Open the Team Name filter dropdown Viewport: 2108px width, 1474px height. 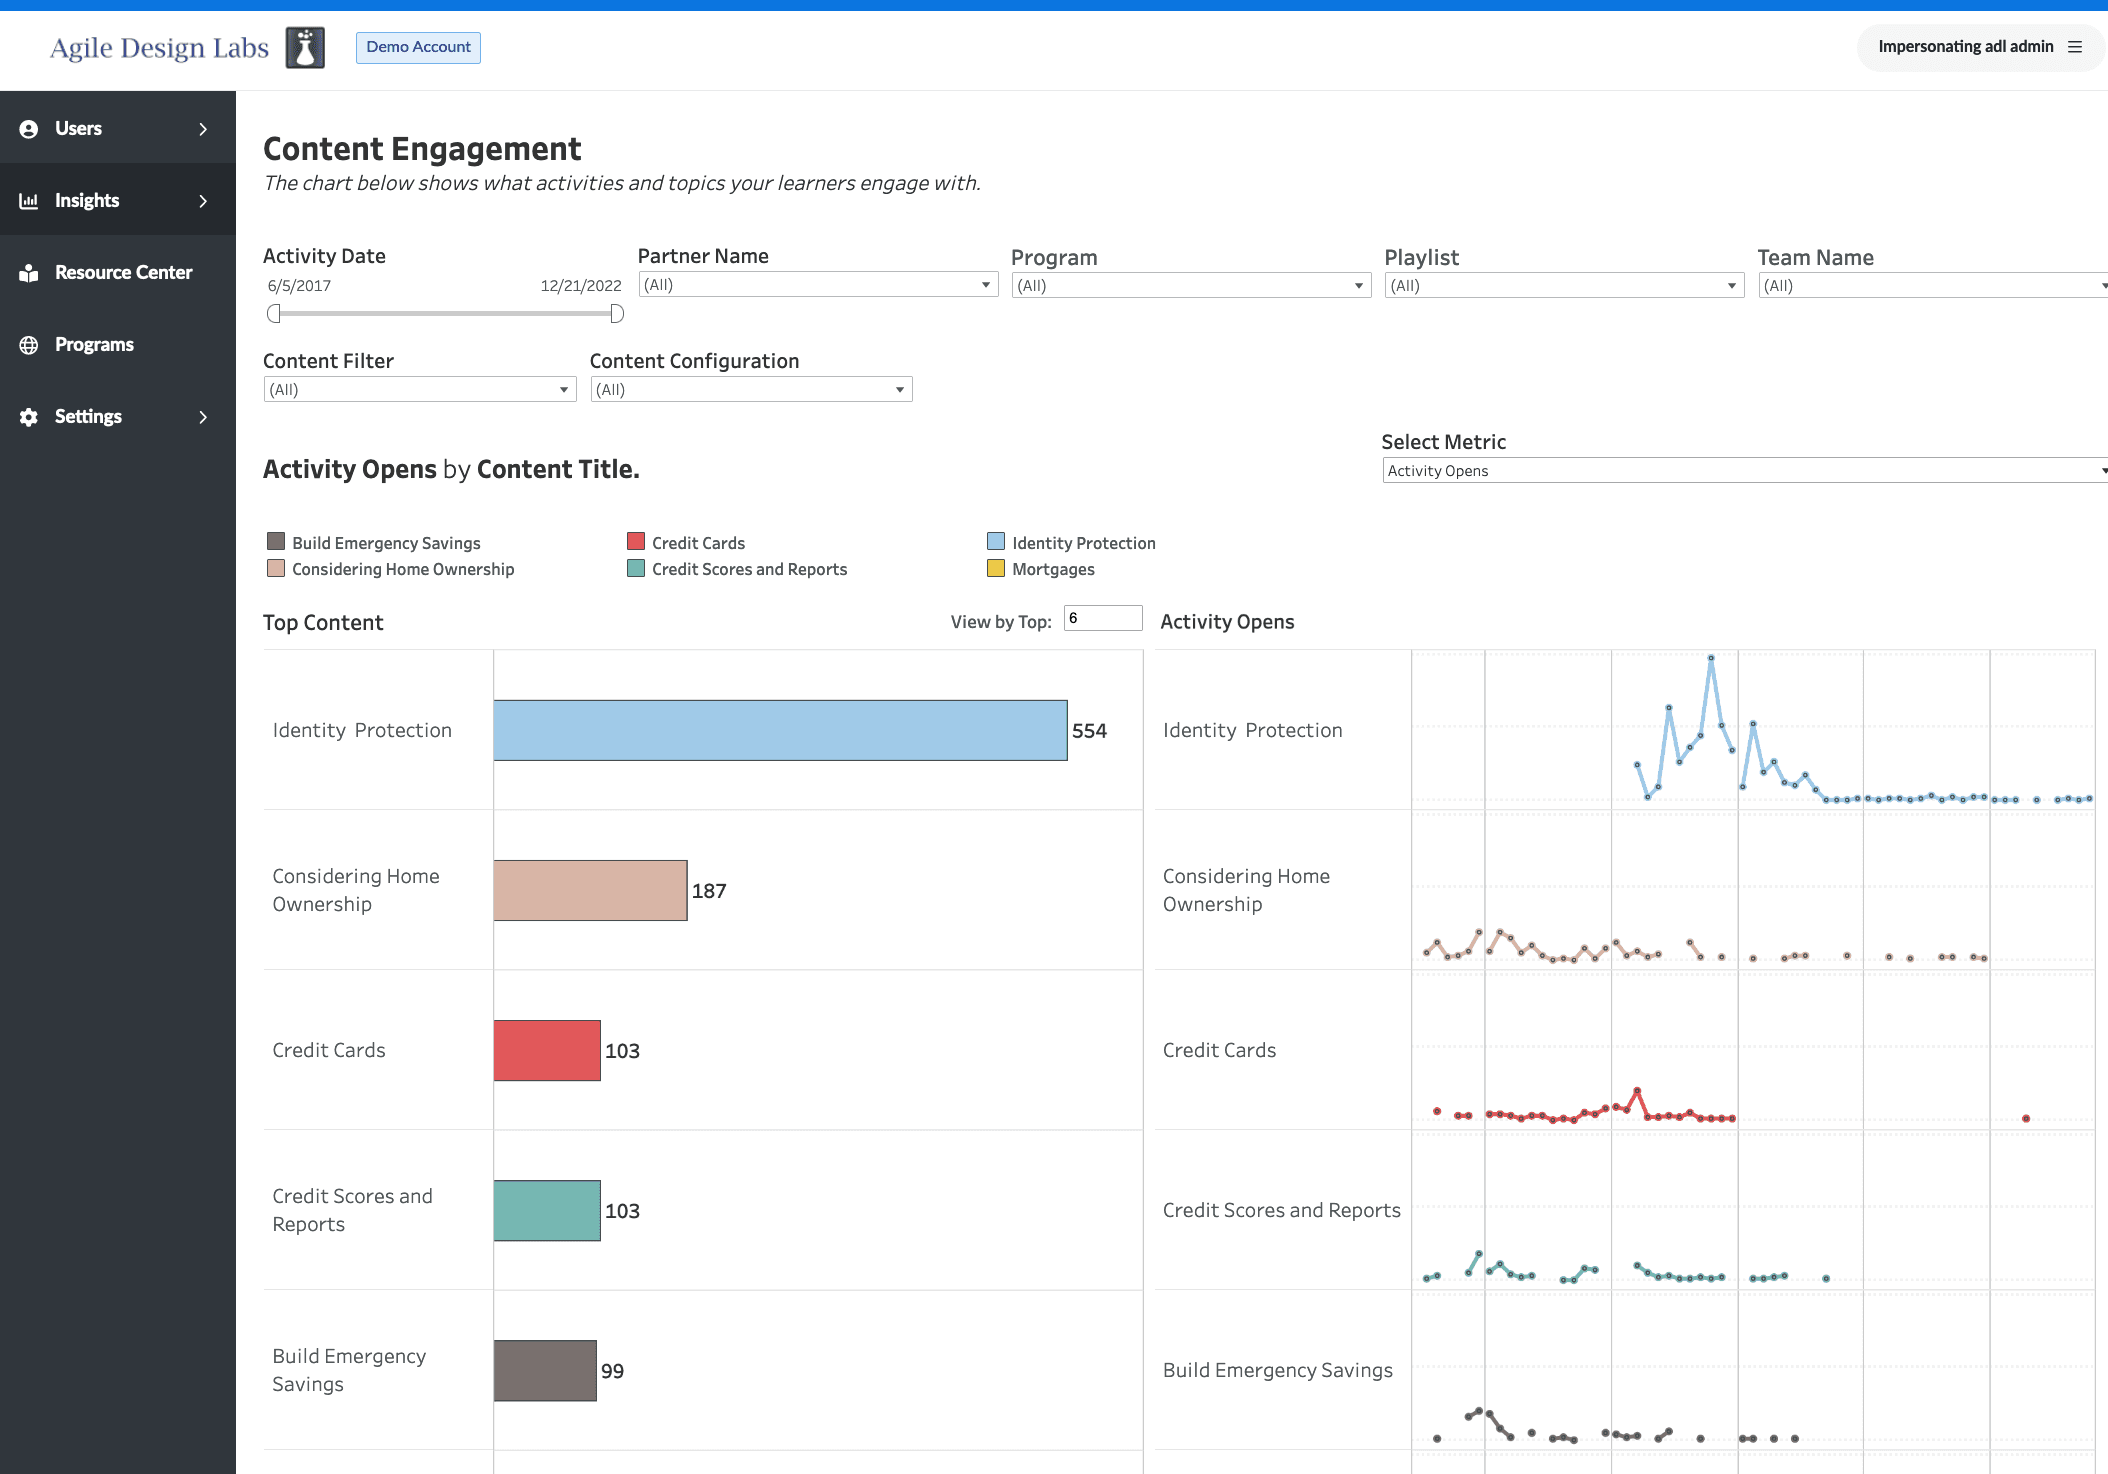coord(1933,286)
